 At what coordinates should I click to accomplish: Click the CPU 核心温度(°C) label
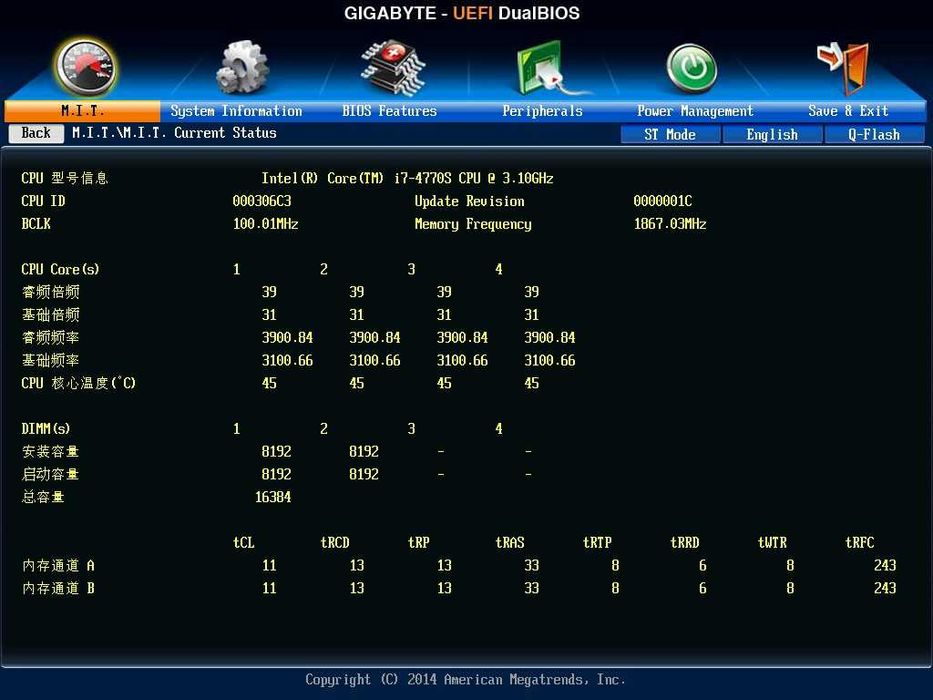click(79, 383)
